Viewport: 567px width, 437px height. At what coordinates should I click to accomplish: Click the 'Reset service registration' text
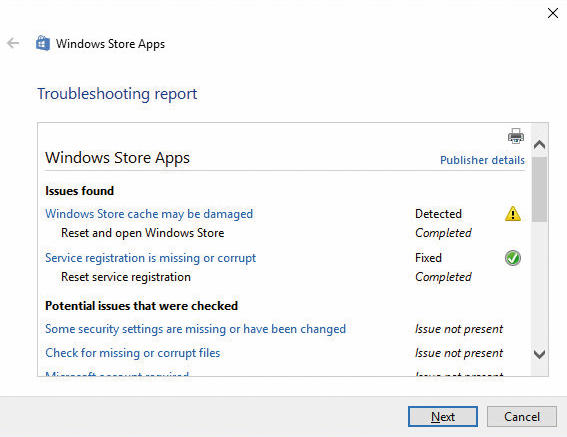point(126,277)
